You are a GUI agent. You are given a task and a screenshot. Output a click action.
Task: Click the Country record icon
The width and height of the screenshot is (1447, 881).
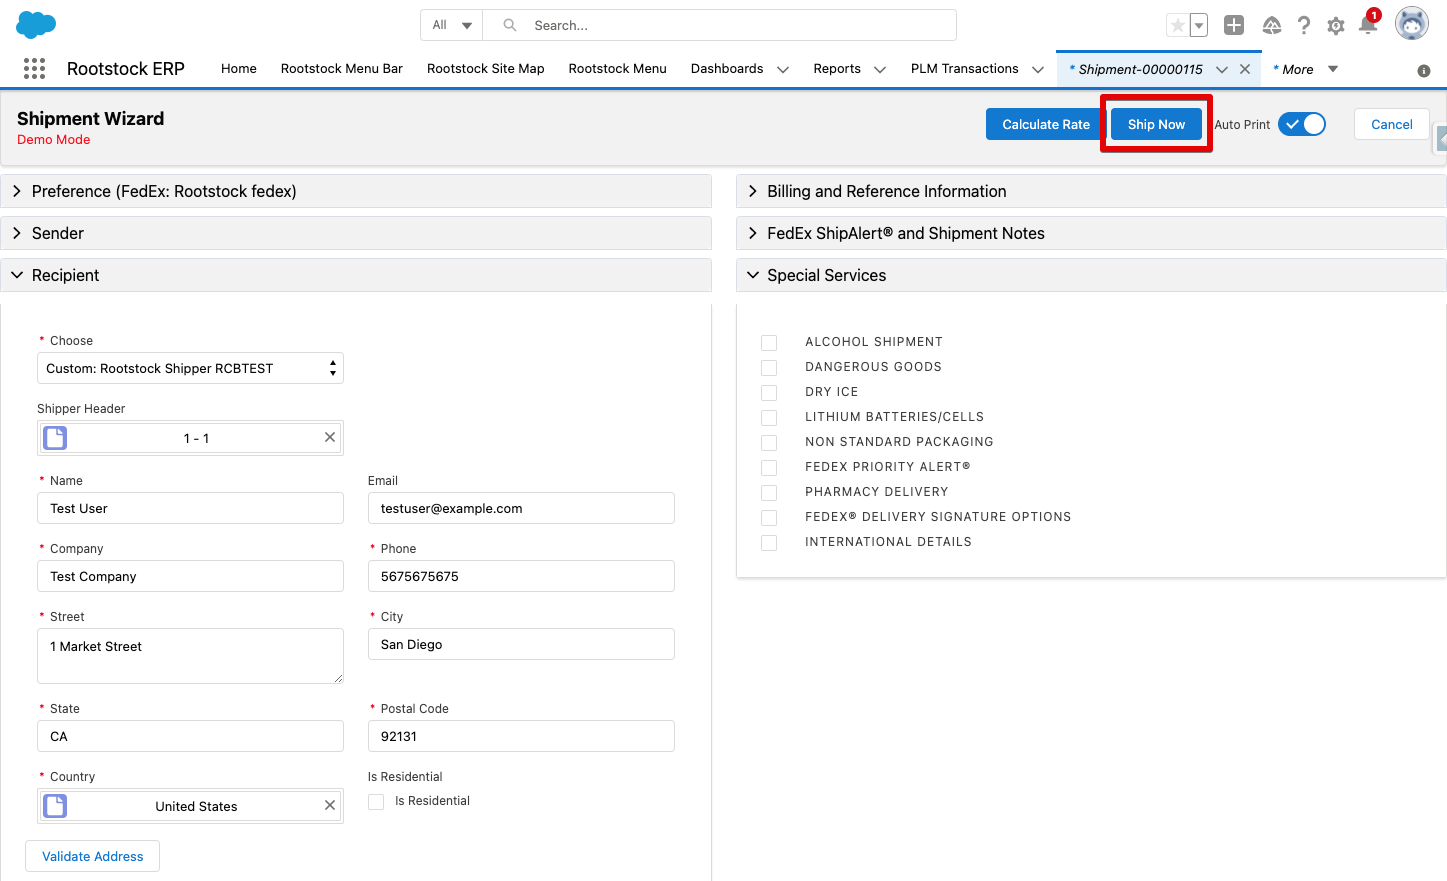(56, 806)
